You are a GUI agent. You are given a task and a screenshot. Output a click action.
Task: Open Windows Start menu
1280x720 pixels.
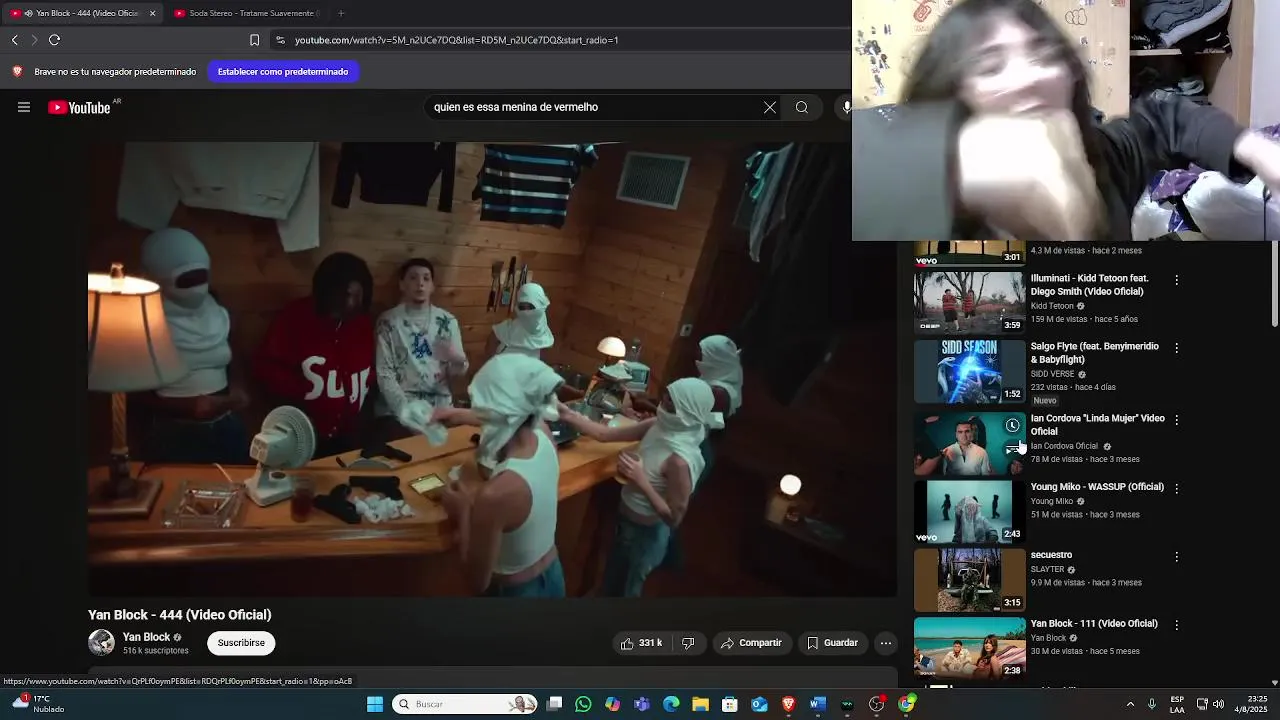(375, 704)
